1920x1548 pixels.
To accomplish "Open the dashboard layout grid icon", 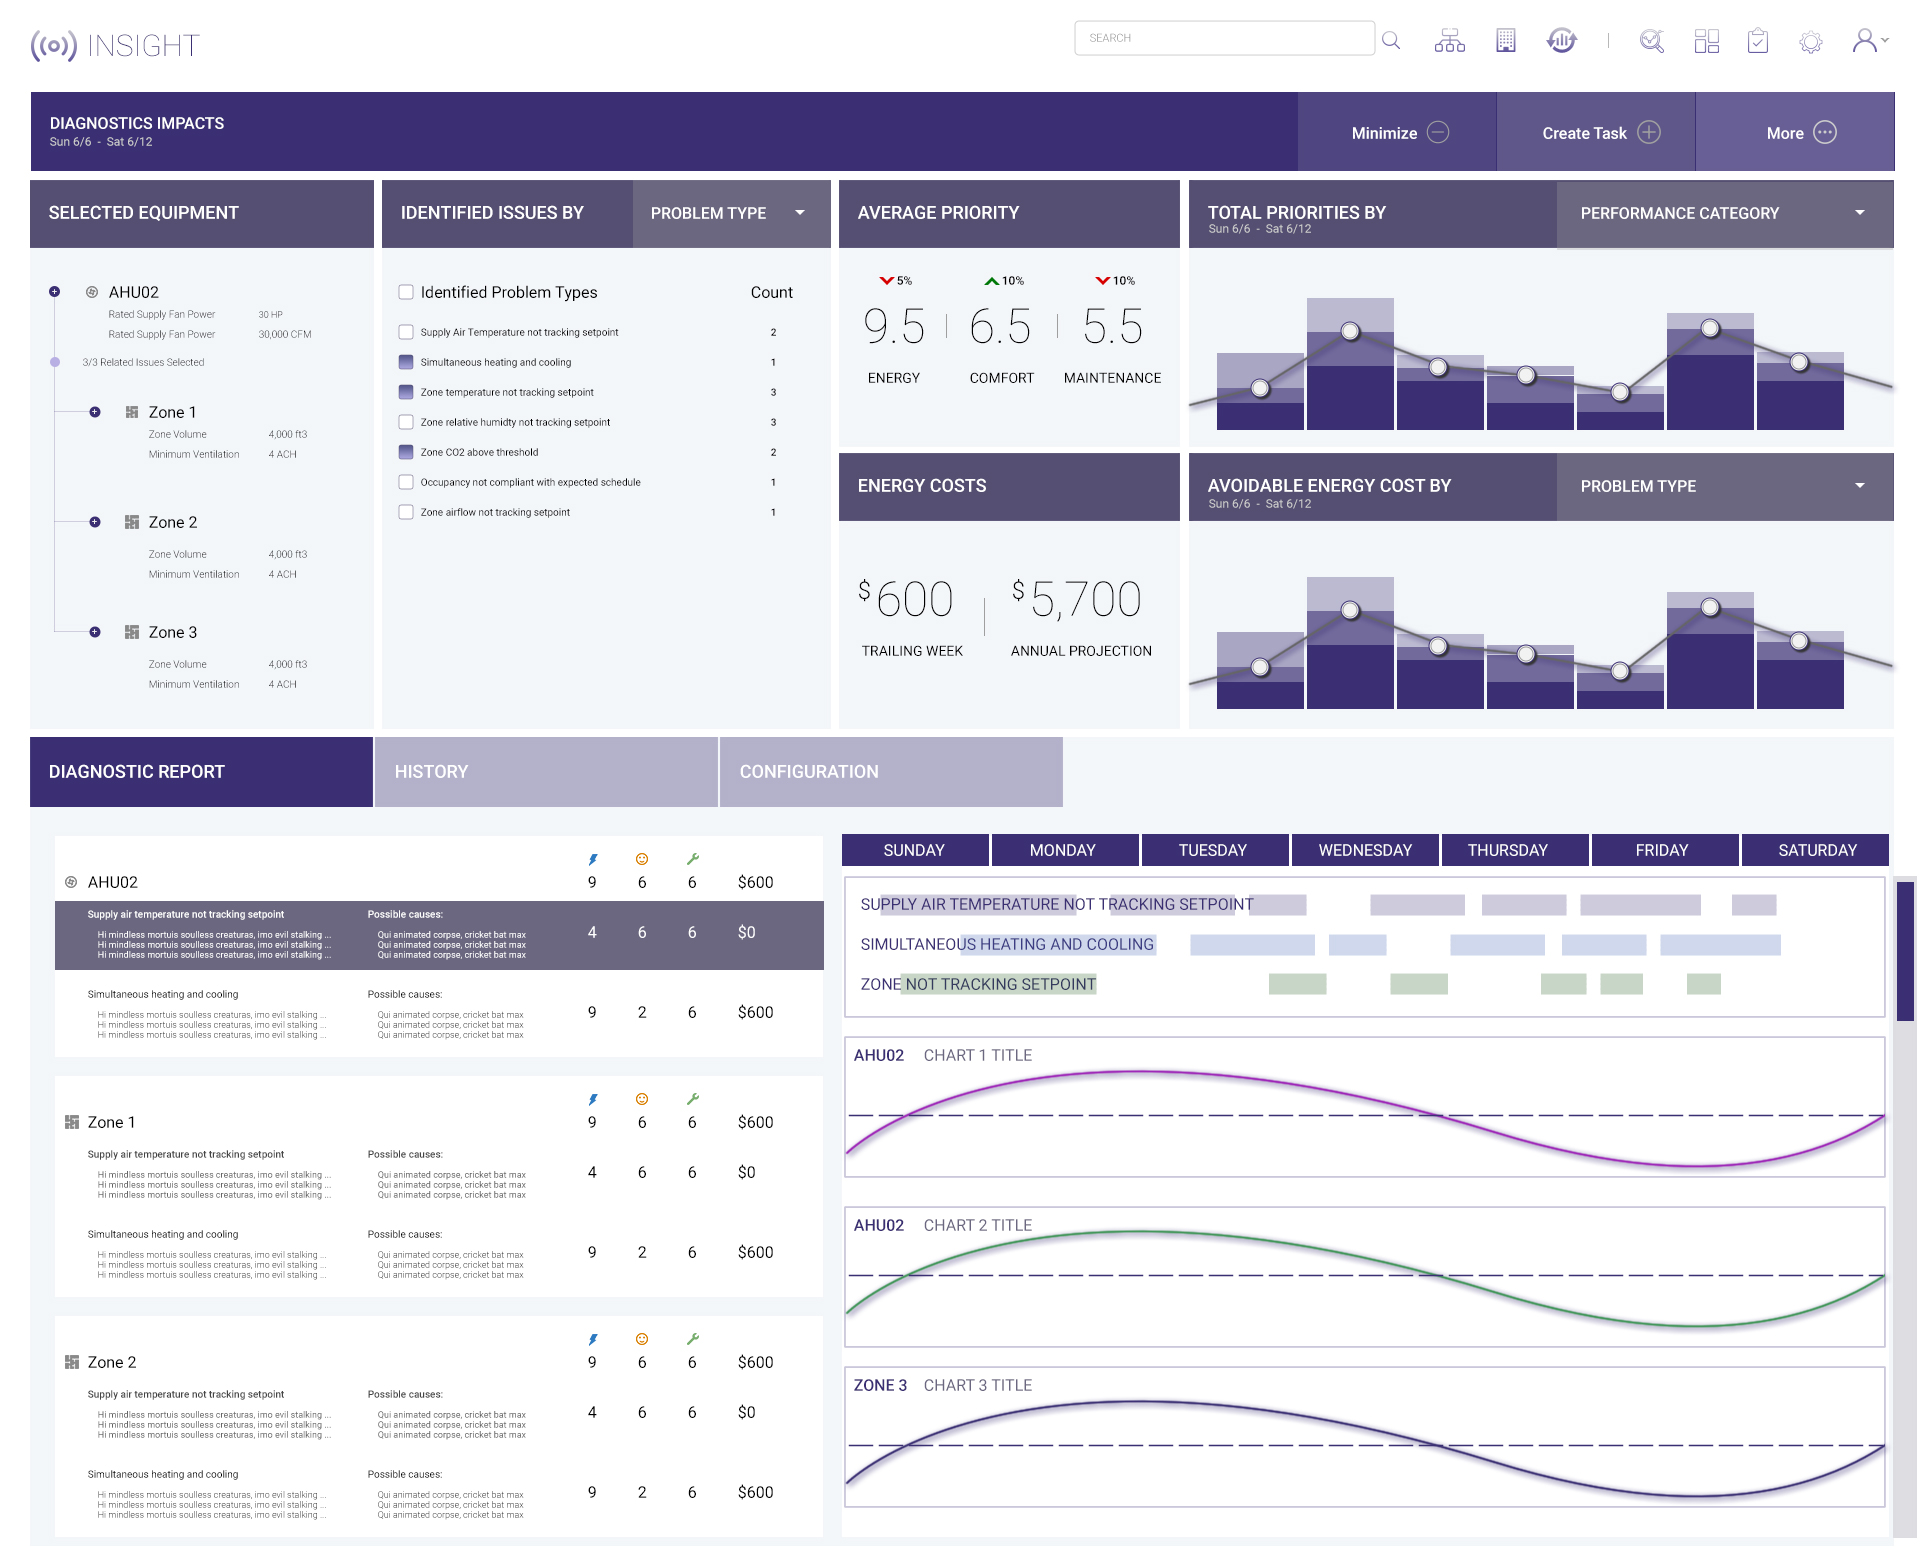I will (x=1706, y=41).
